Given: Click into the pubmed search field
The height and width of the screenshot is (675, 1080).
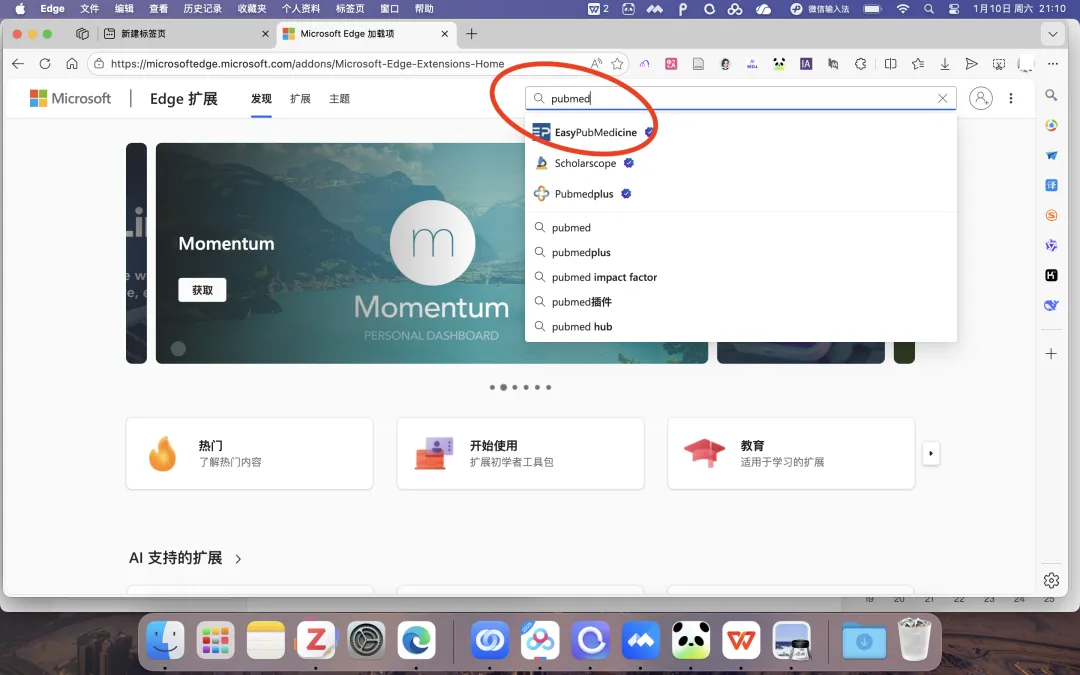Looking at the screenshot, I should tap(740, 98).
